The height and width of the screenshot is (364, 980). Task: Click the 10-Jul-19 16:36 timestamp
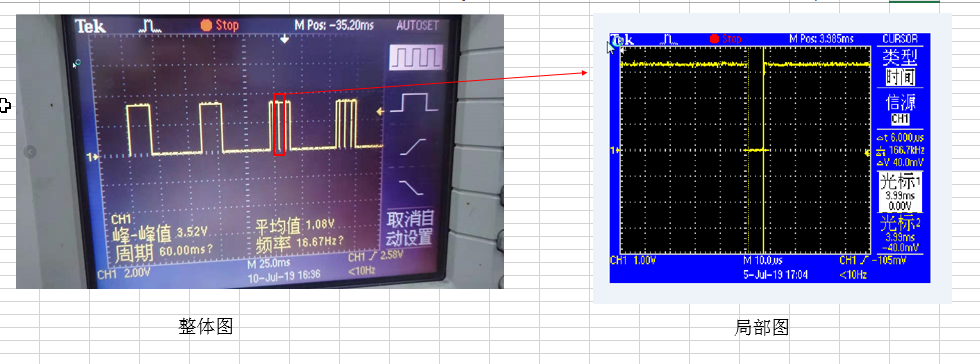coord(284,275)
